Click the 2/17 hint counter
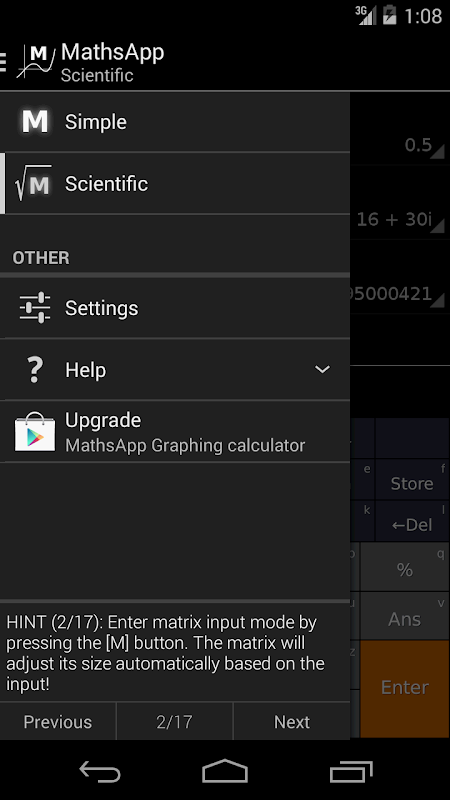Screen dimensions: 450x800 coord(174,722)
